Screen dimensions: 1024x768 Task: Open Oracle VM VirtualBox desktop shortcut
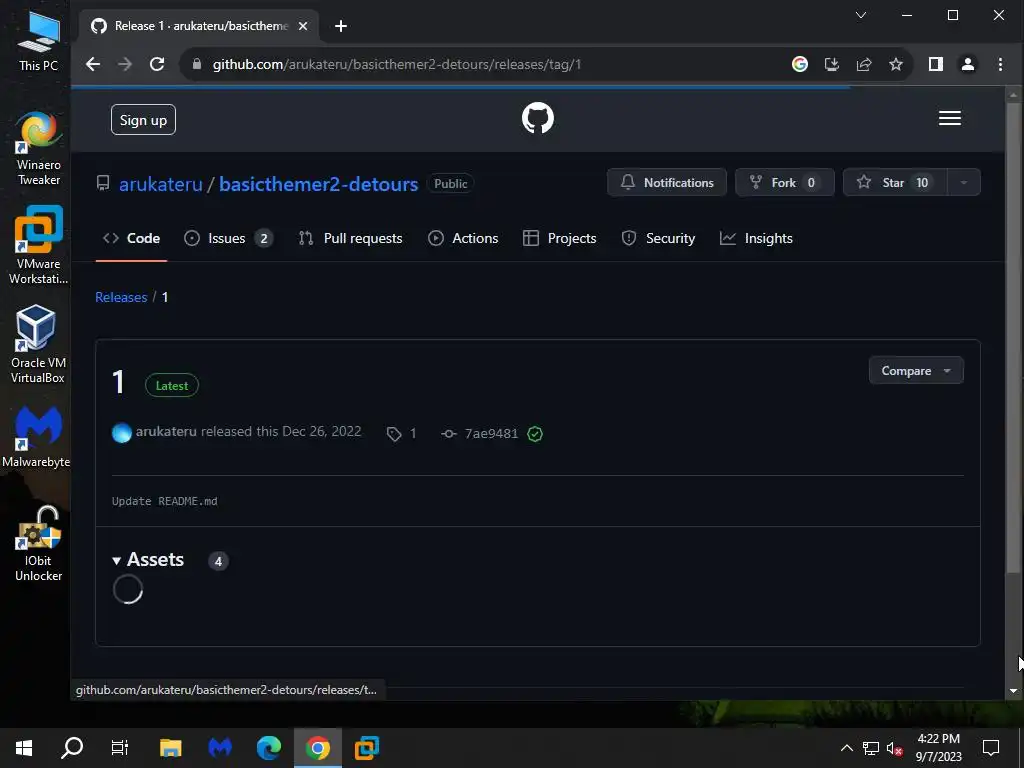point(38,345)
